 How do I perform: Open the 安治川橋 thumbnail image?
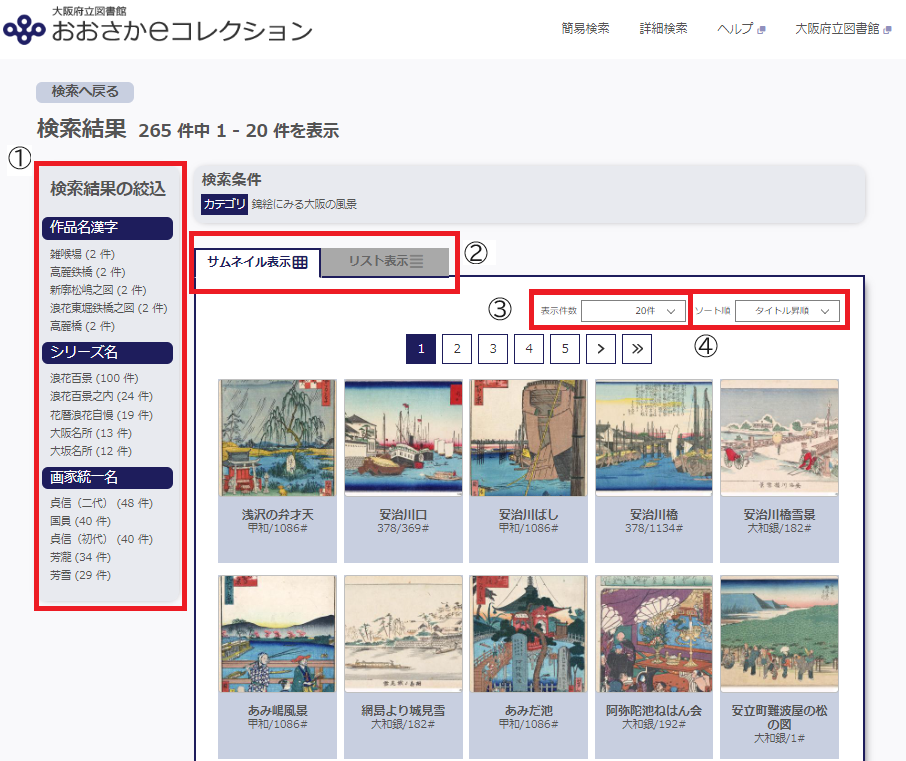(654, 438)
